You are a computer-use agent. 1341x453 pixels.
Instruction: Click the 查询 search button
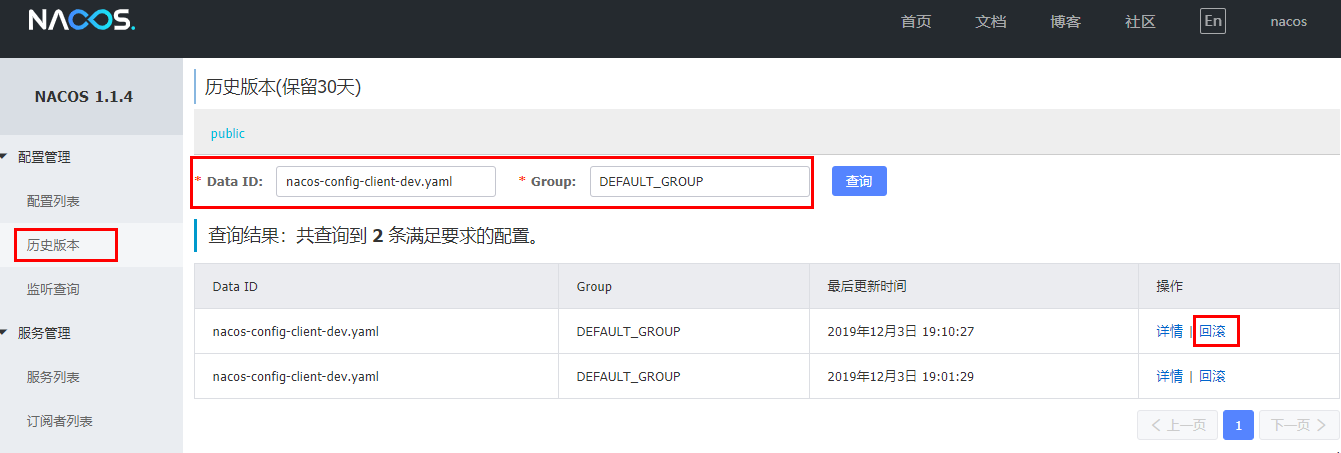pyautogui.click(x=859, y=181)
